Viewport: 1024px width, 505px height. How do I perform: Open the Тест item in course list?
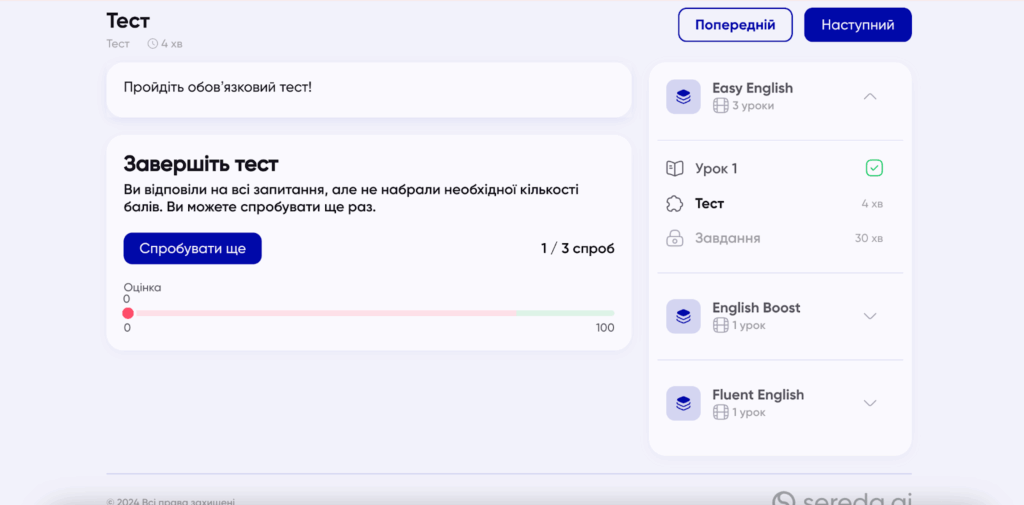[x=710, y=204]
